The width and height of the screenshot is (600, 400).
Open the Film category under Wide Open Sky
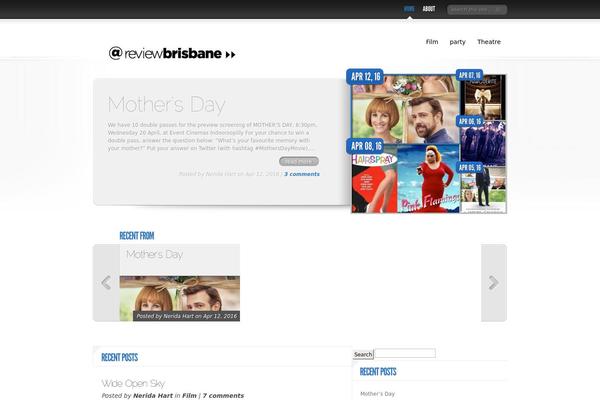click(189, 395)
